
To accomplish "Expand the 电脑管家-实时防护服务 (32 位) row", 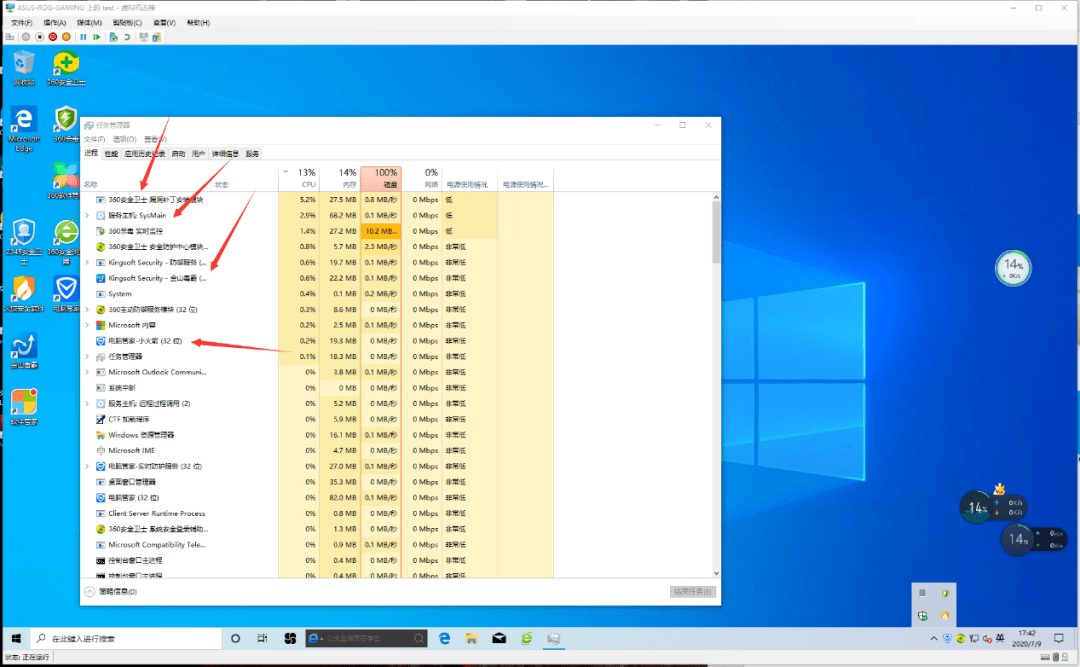I will pos(87,466).
